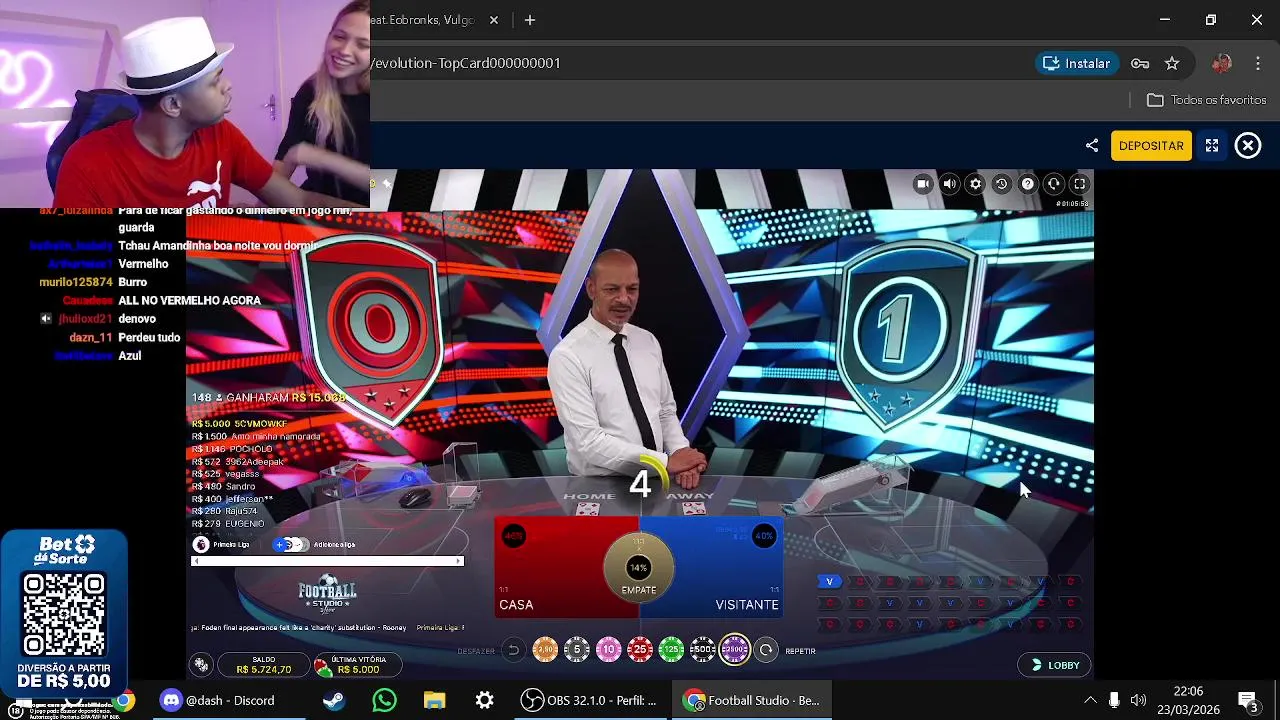Click the DEPOSITAR button
Image resolution: width=1280 pixels, height=720 pixels.
1151,146
